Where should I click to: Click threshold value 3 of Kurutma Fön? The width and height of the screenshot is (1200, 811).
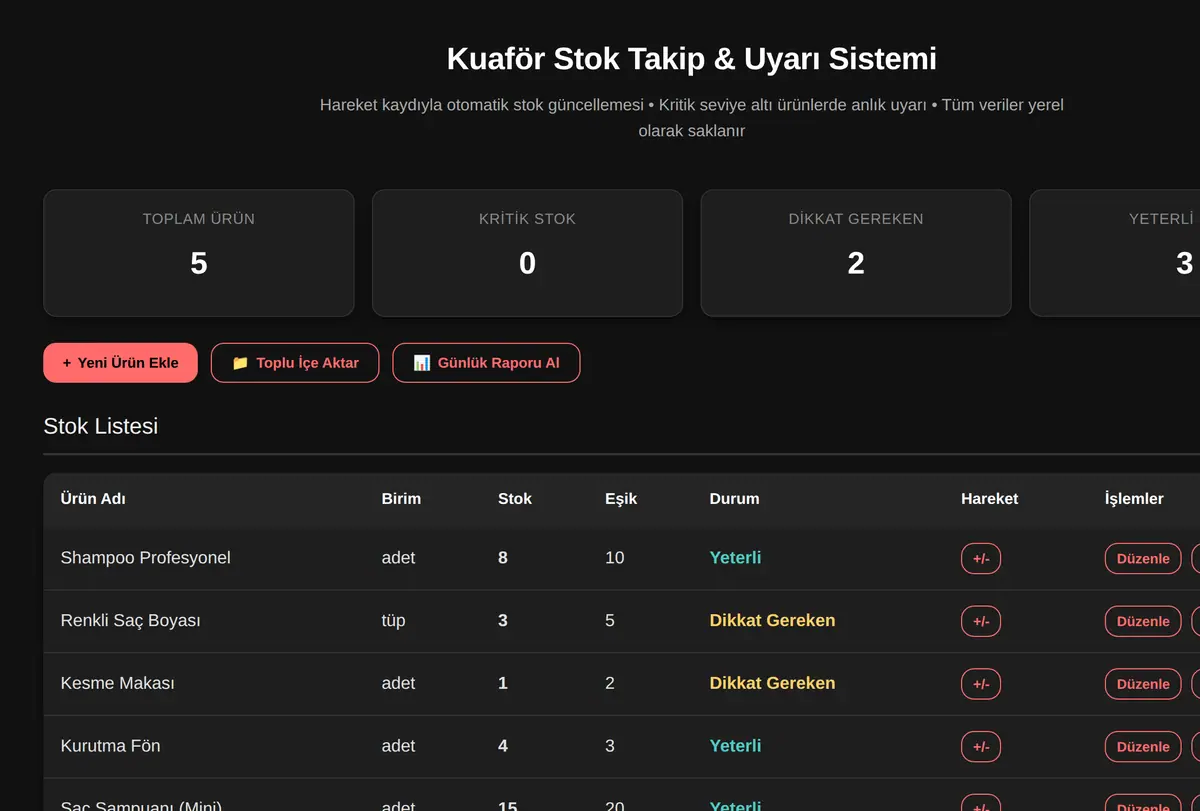pos(610,745)
